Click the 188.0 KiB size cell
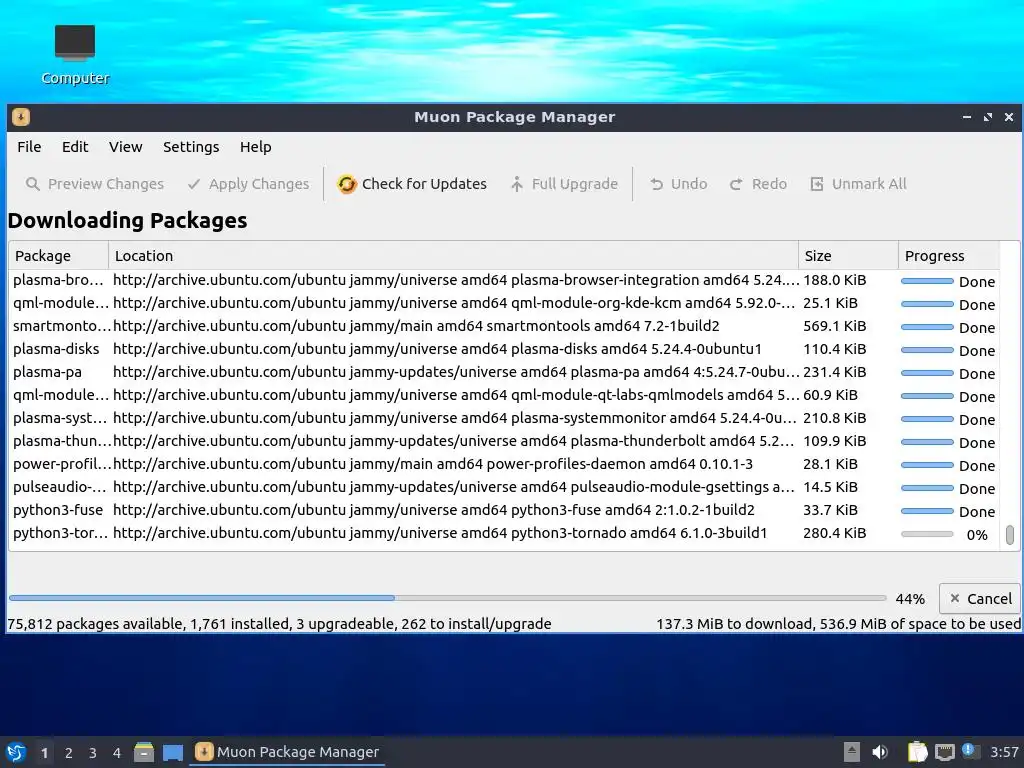This screenshot has height=768, width=1024. 835,280
